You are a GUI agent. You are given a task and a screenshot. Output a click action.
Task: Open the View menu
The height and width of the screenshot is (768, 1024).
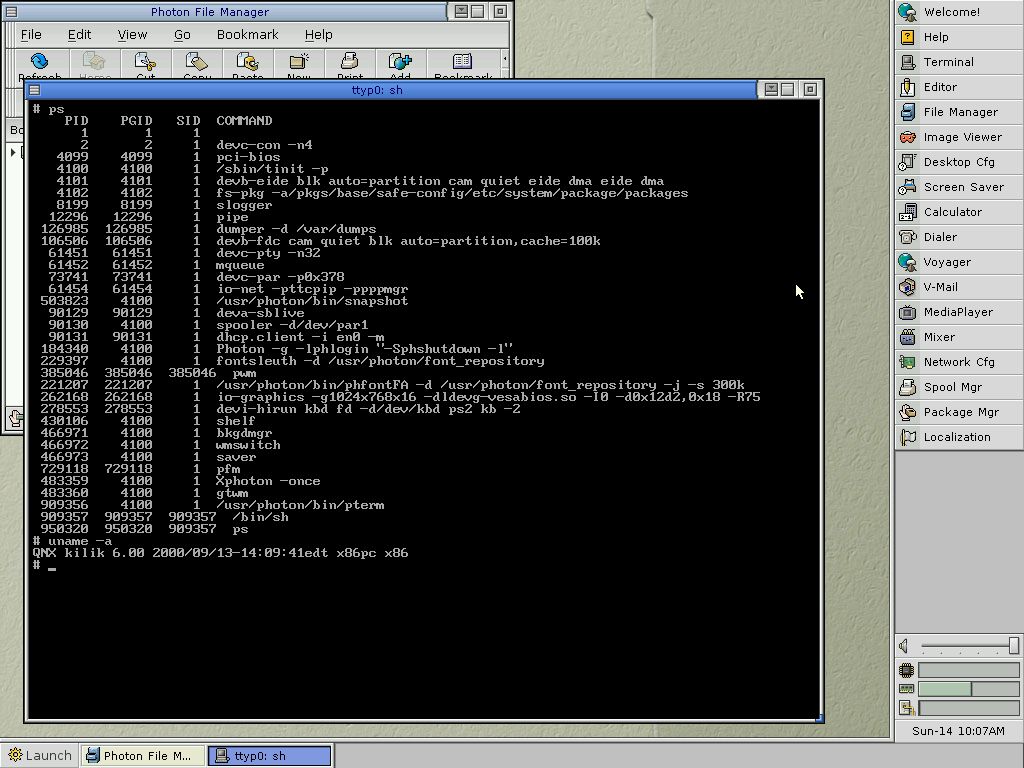pos(132,34)
